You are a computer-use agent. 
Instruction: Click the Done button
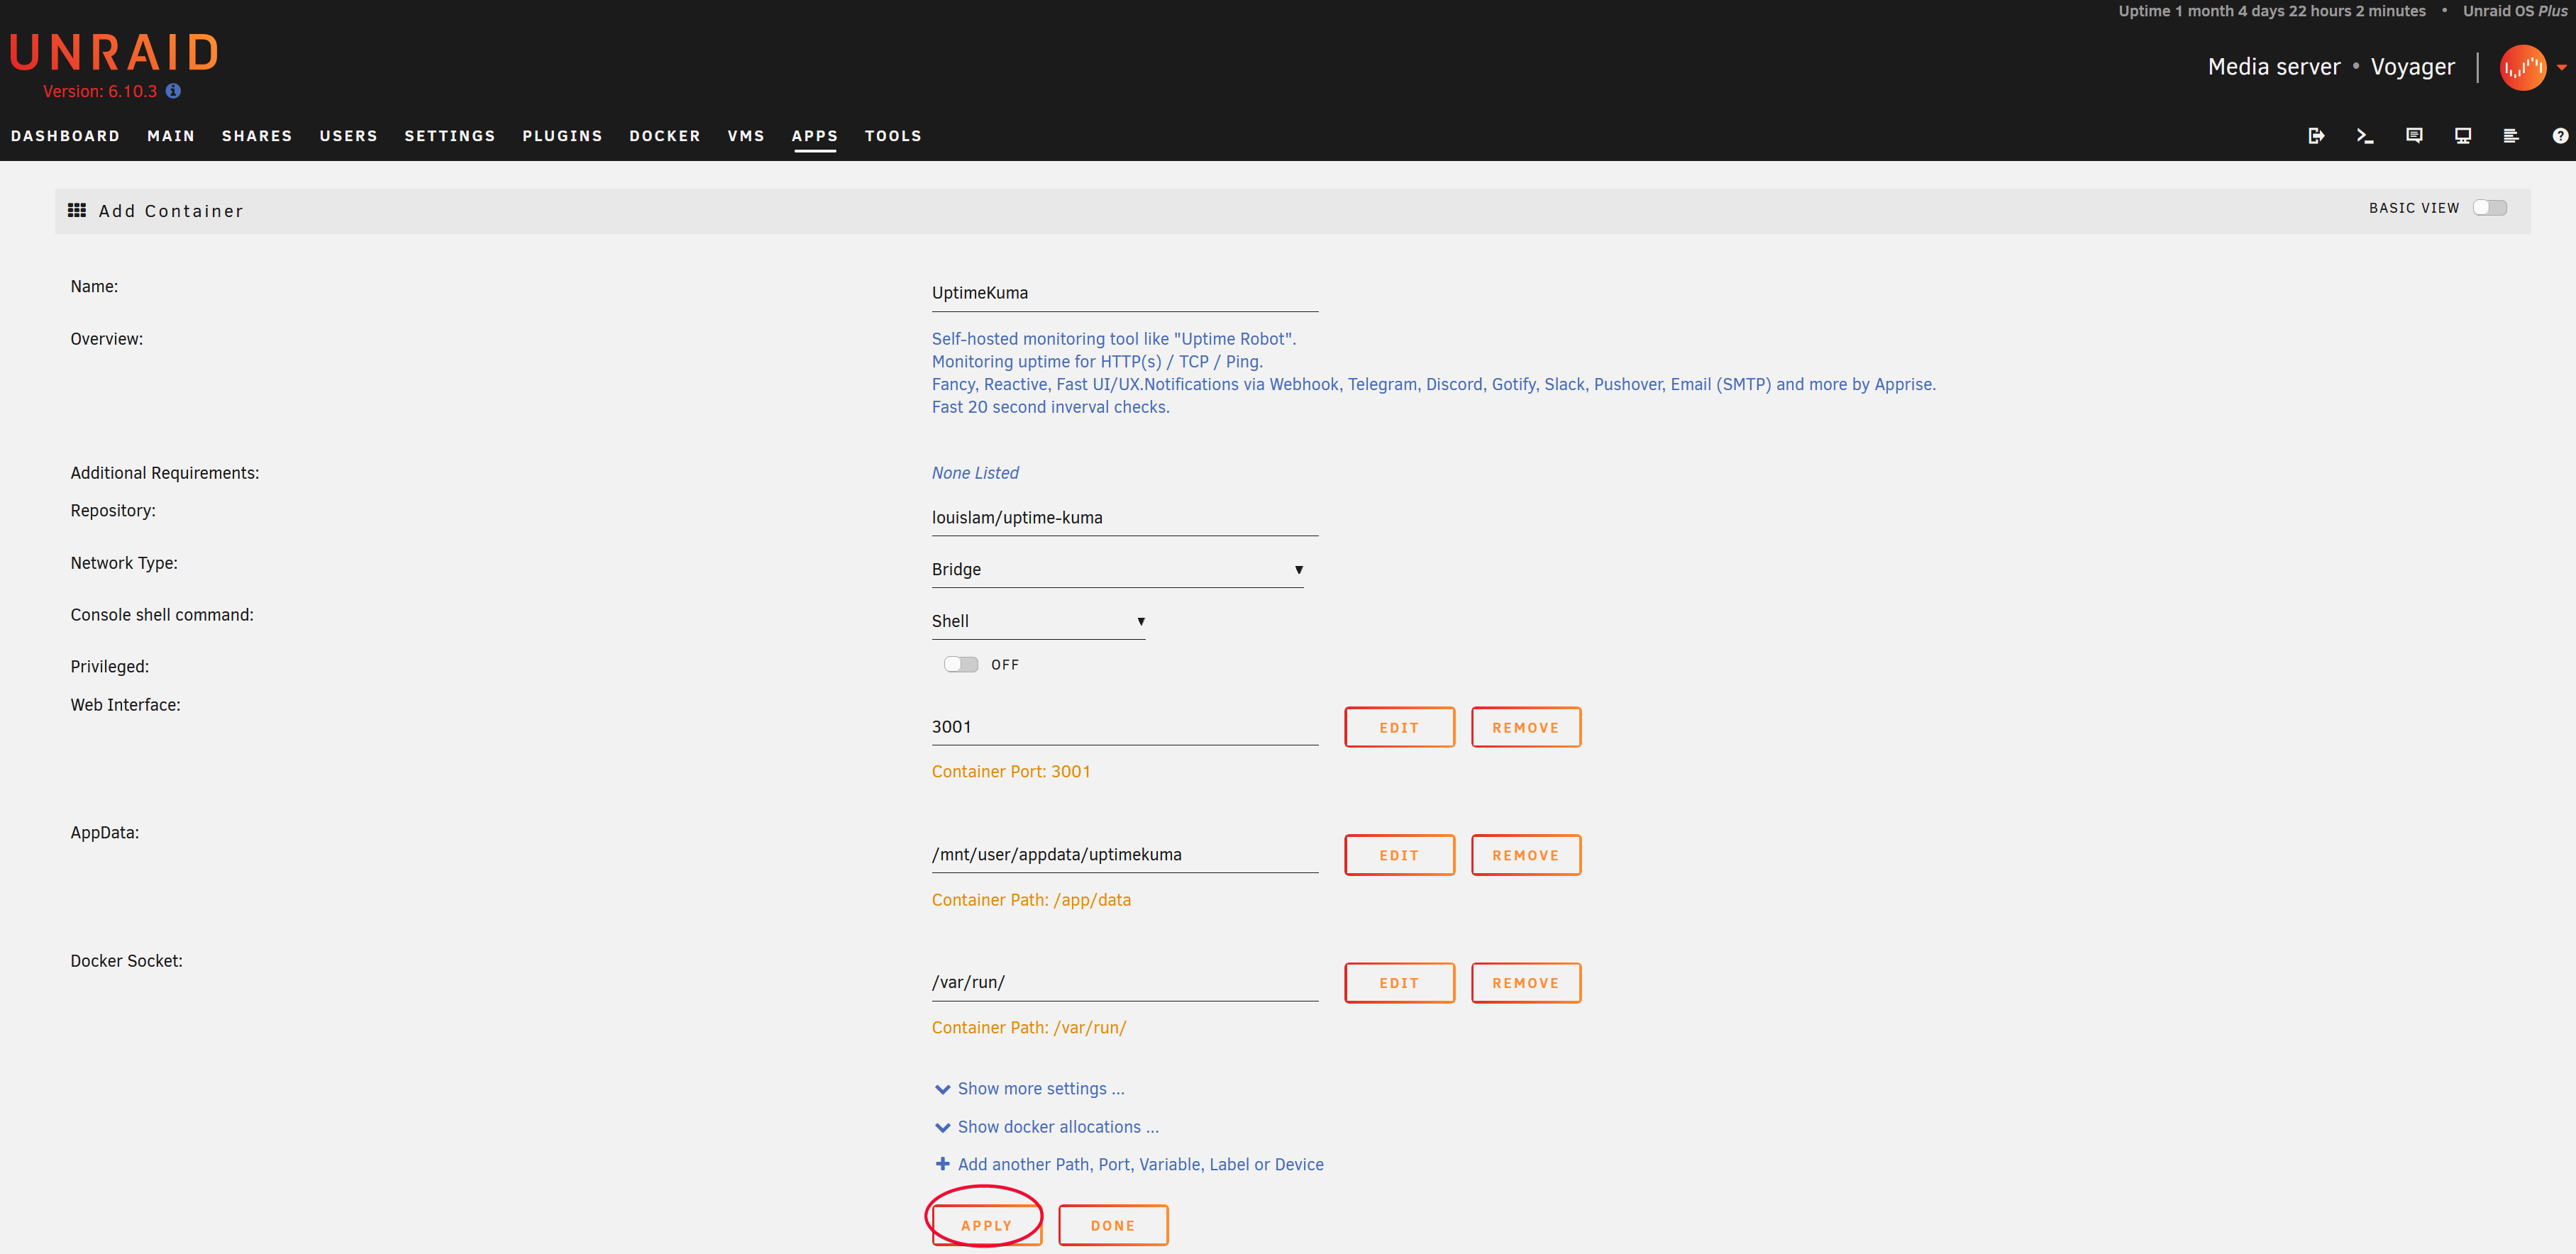click(1112, 1225)
